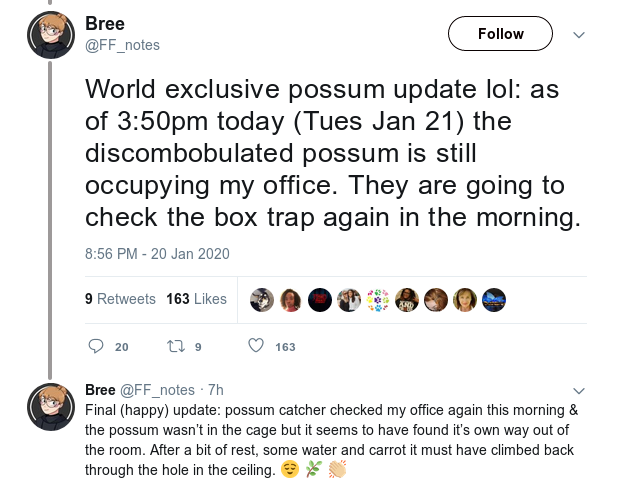The height and width of the screenshot is (484, 622).
Task: Click the @FF_notes handle under Bree's name
Action: coord(122,45)
